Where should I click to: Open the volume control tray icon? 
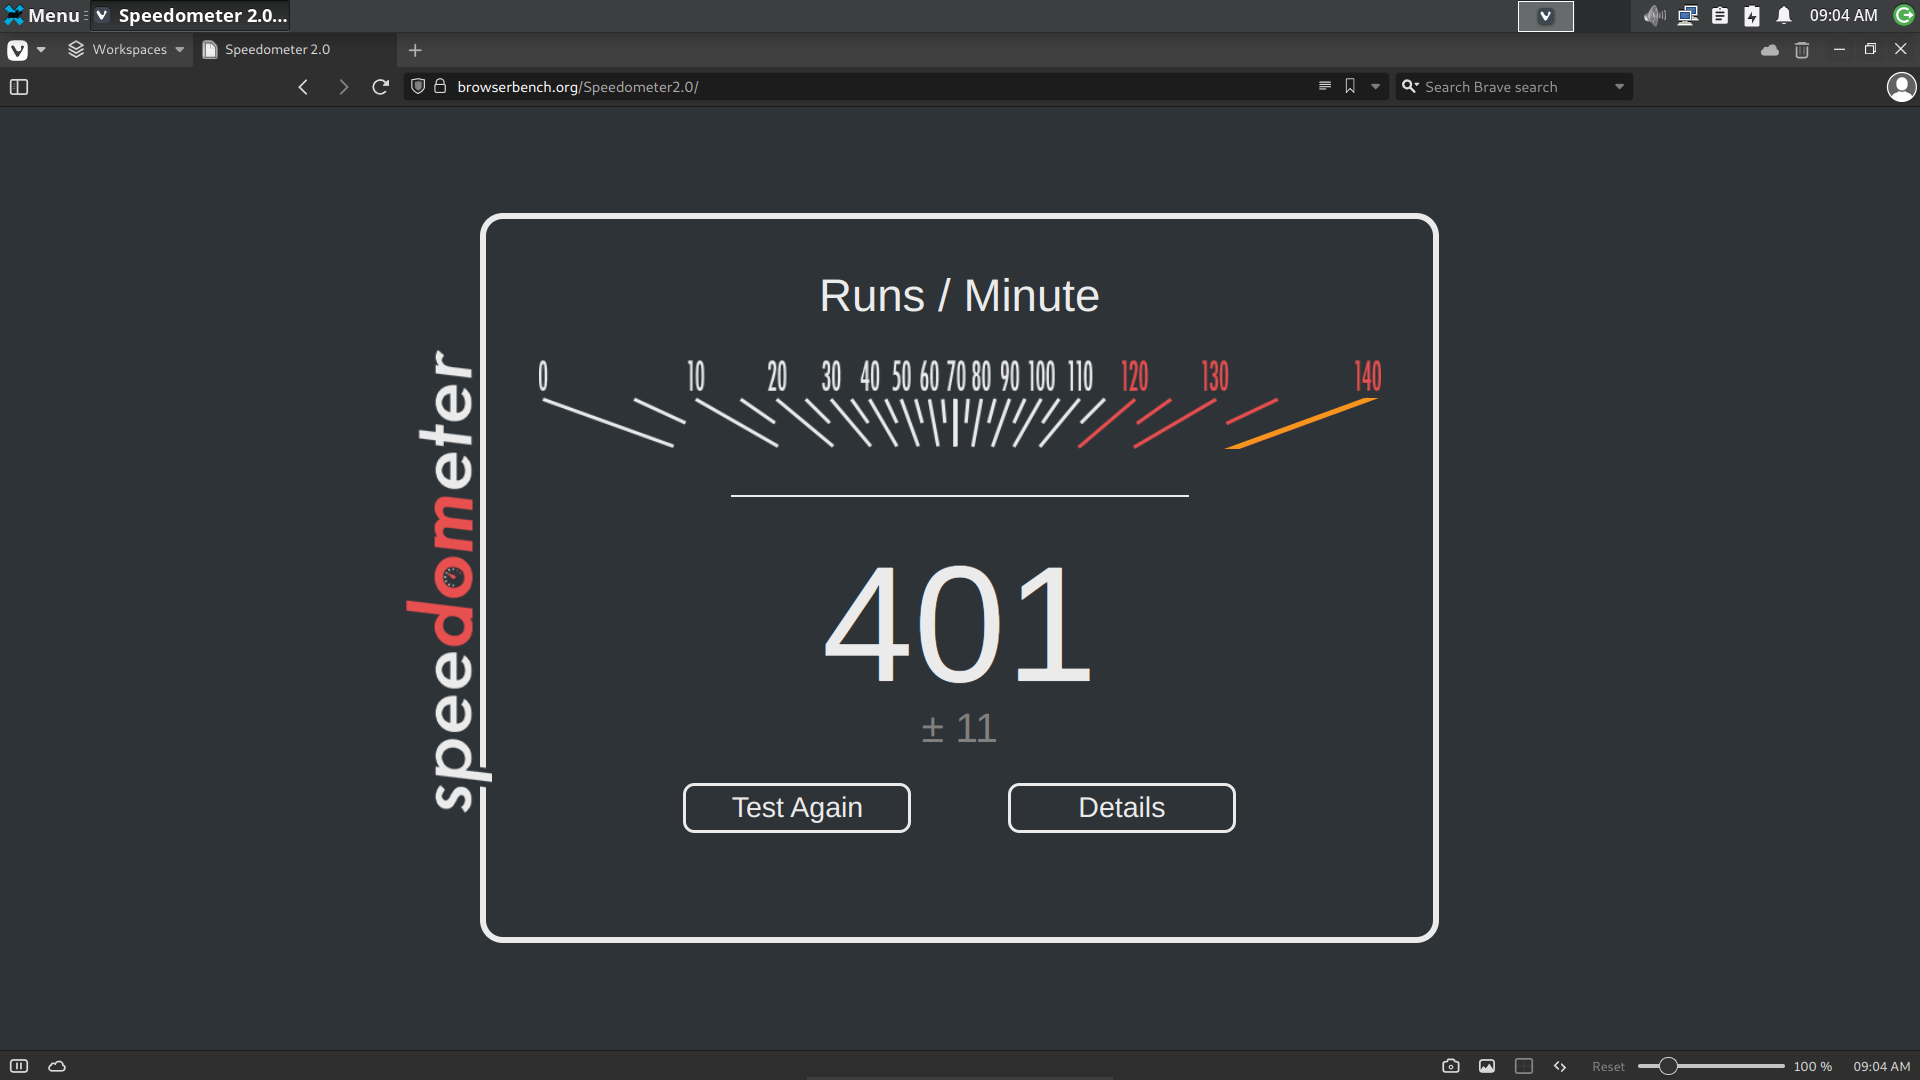(x=1654, y=15)
